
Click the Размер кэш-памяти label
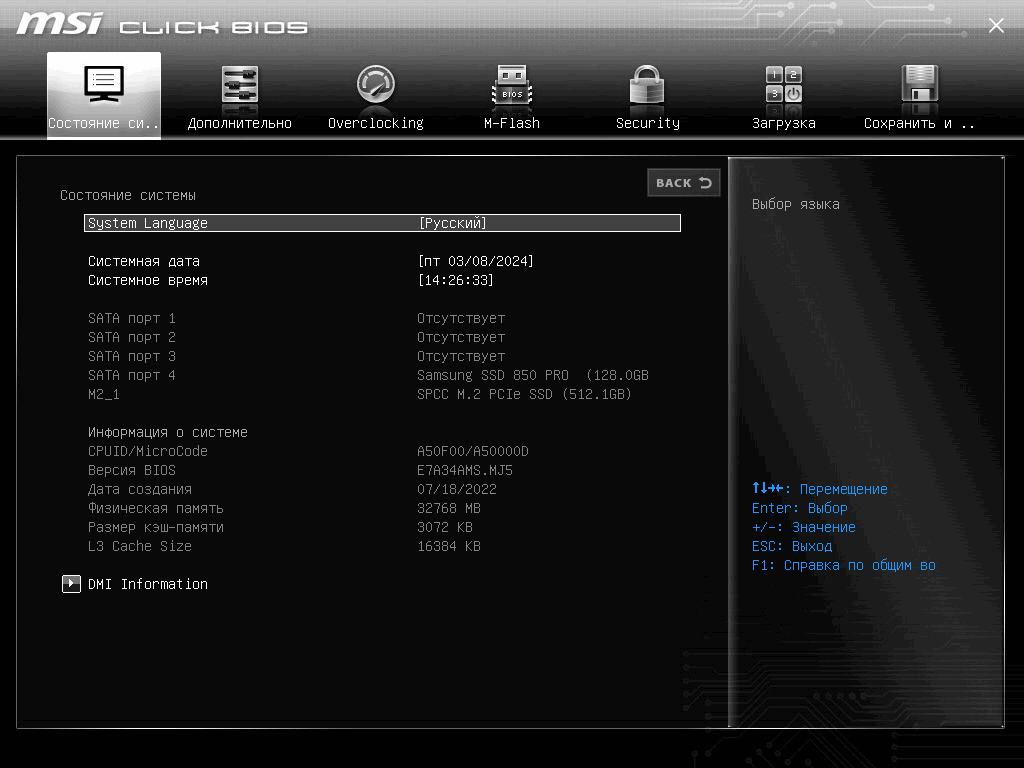(155, 526)
